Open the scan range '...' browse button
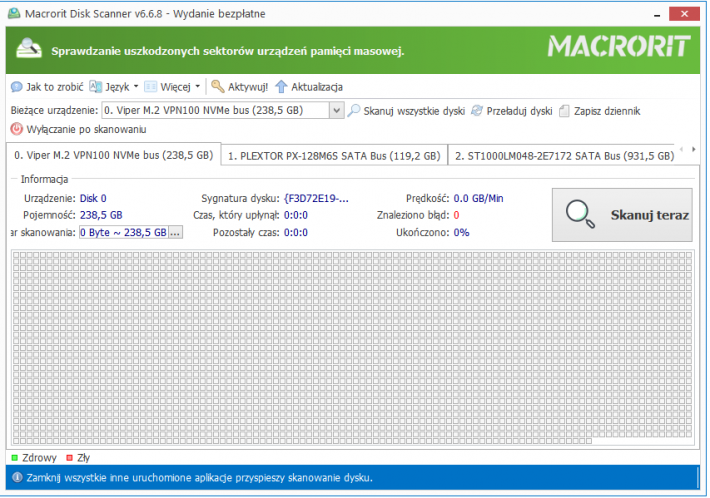The height and width of the screenshot is (498, 710). click(175, 233)
